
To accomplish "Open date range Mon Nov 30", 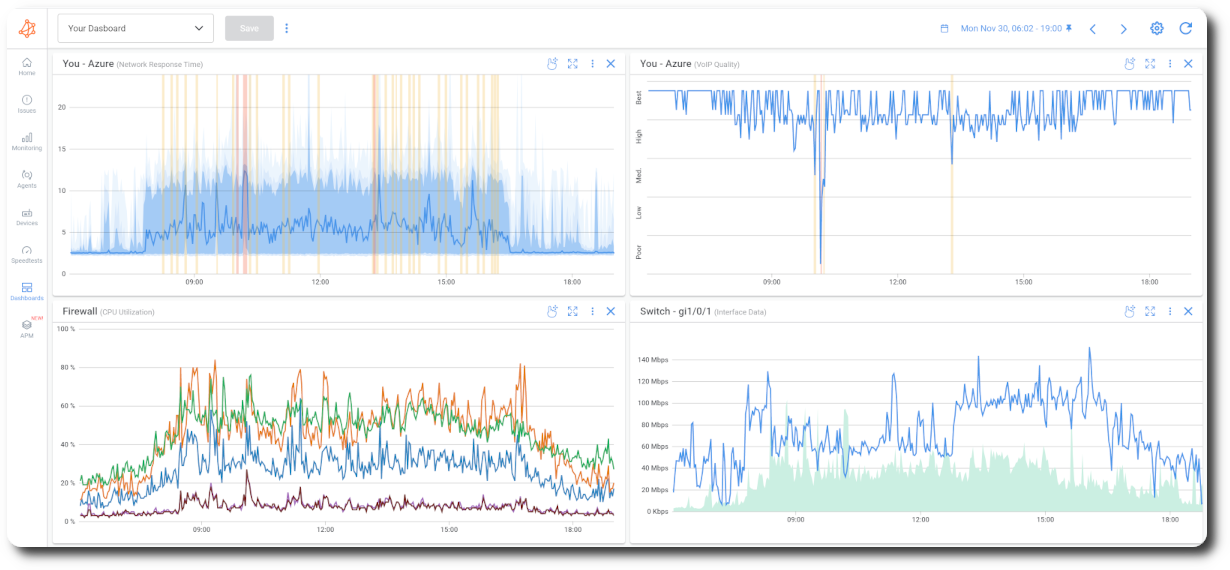I will point(1011,29).
